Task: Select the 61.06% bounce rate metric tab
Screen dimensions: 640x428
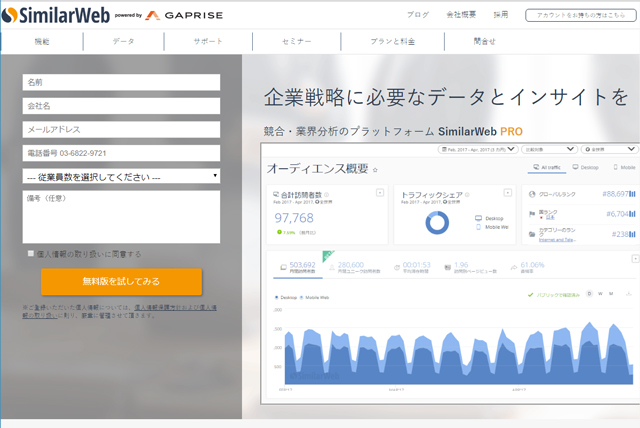Action: pos(528,267)
